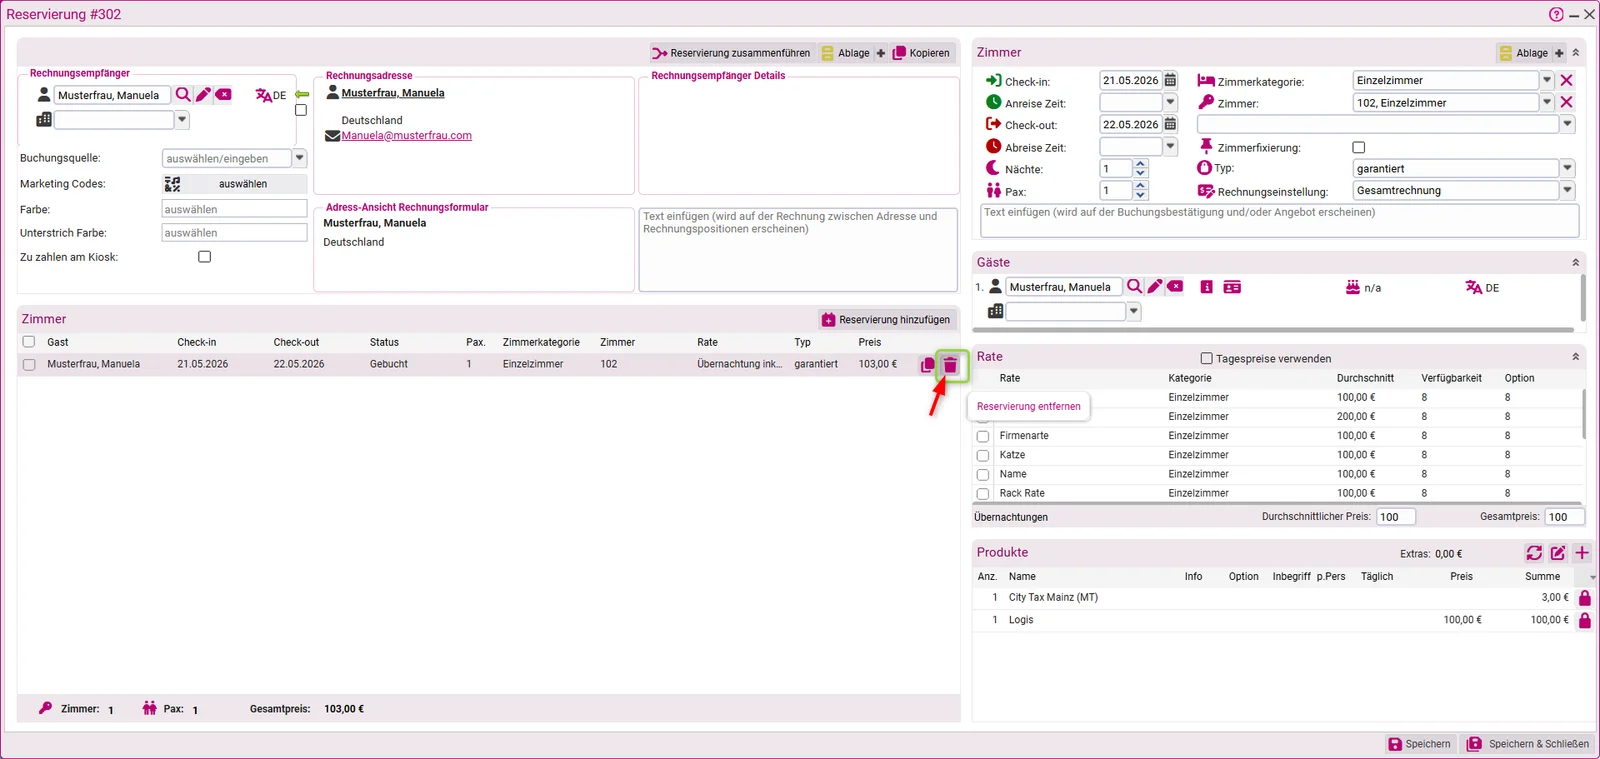The height and width of the screenshot is (759, 1600).
Task: Collapse the Gäste panel
Action: click(x=1576, y=262)
